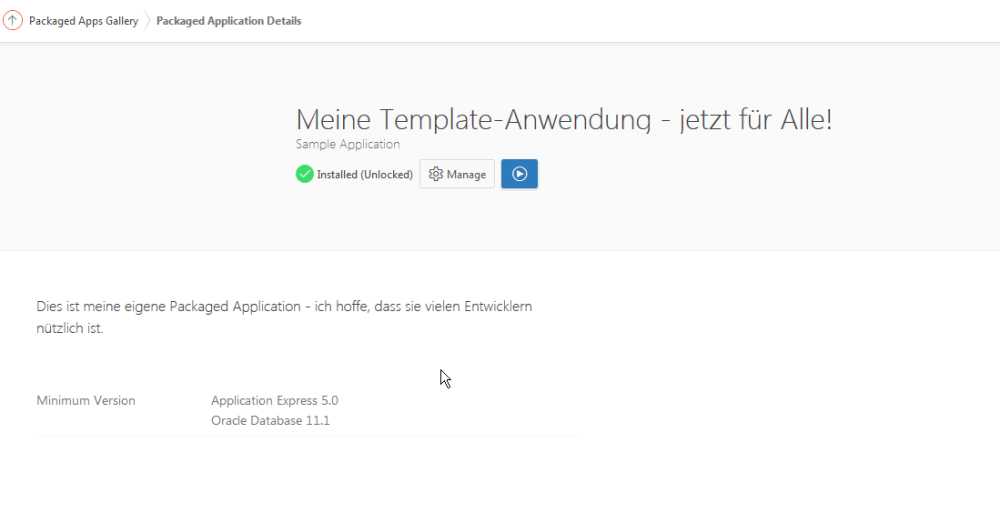
Task: Click the Meine Template-Anwendung title
Action: (x=564, y=119)
